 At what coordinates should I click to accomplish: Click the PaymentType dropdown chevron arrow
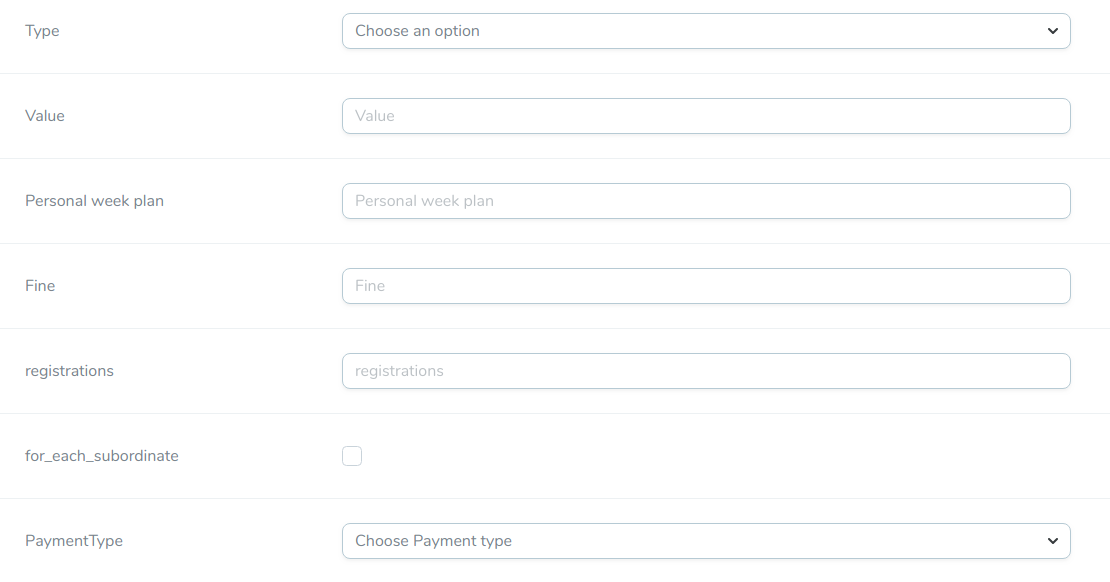click(x=1052, y=541)
